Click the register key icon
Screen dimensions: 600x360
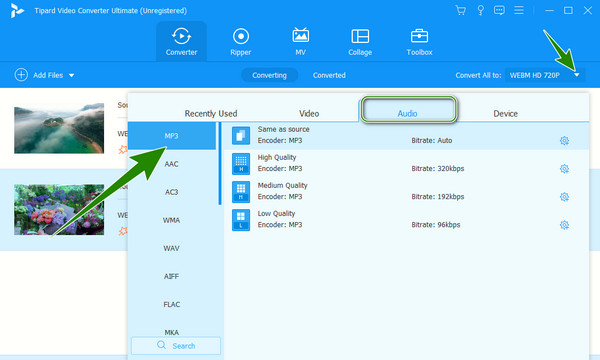(480, 10)
